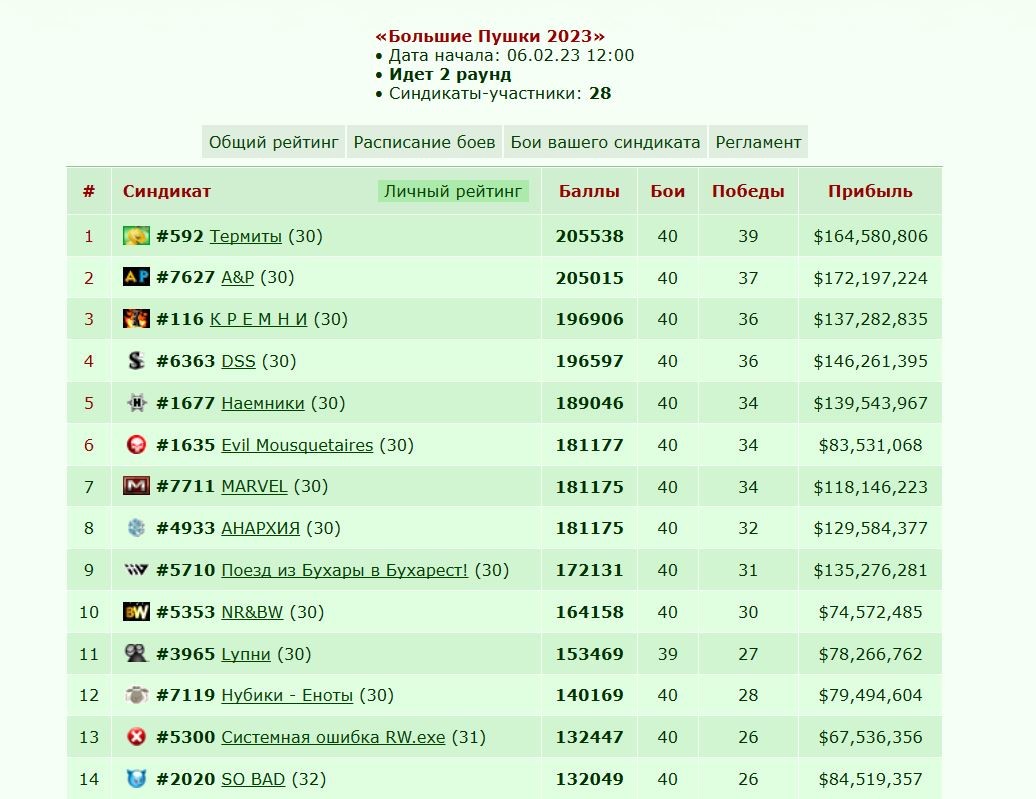Open the АНАРХИЯ syndicate link
1036x799 pixels.
coord(260,528)
